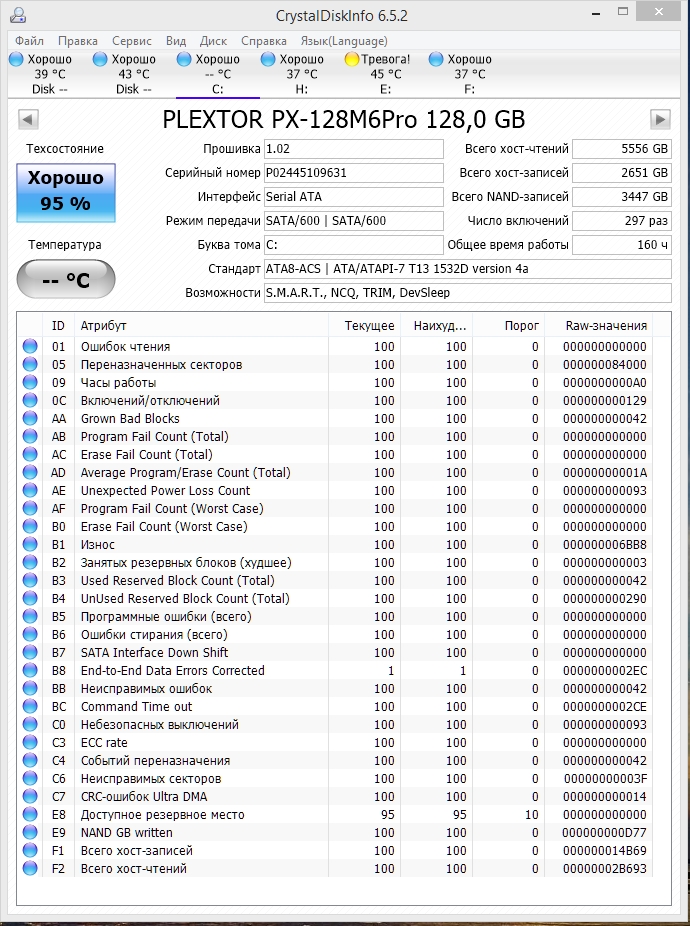The width and height of the screenshot is (690, 926).
Task: Click the CrystalDiskInfo app icon in title bar
Action: pyautogui.click(x=15, y=15)
